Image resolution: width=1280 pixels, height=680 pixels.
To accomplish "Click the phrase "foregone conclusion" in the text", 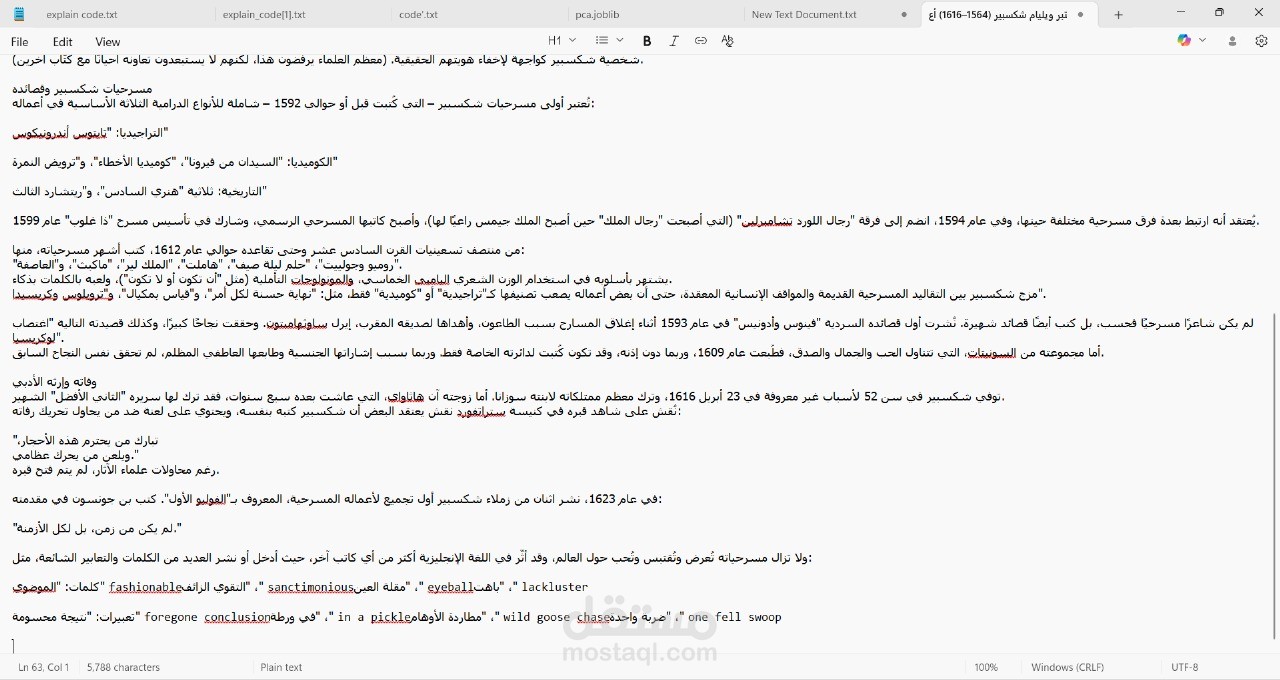I will point(207,617).
